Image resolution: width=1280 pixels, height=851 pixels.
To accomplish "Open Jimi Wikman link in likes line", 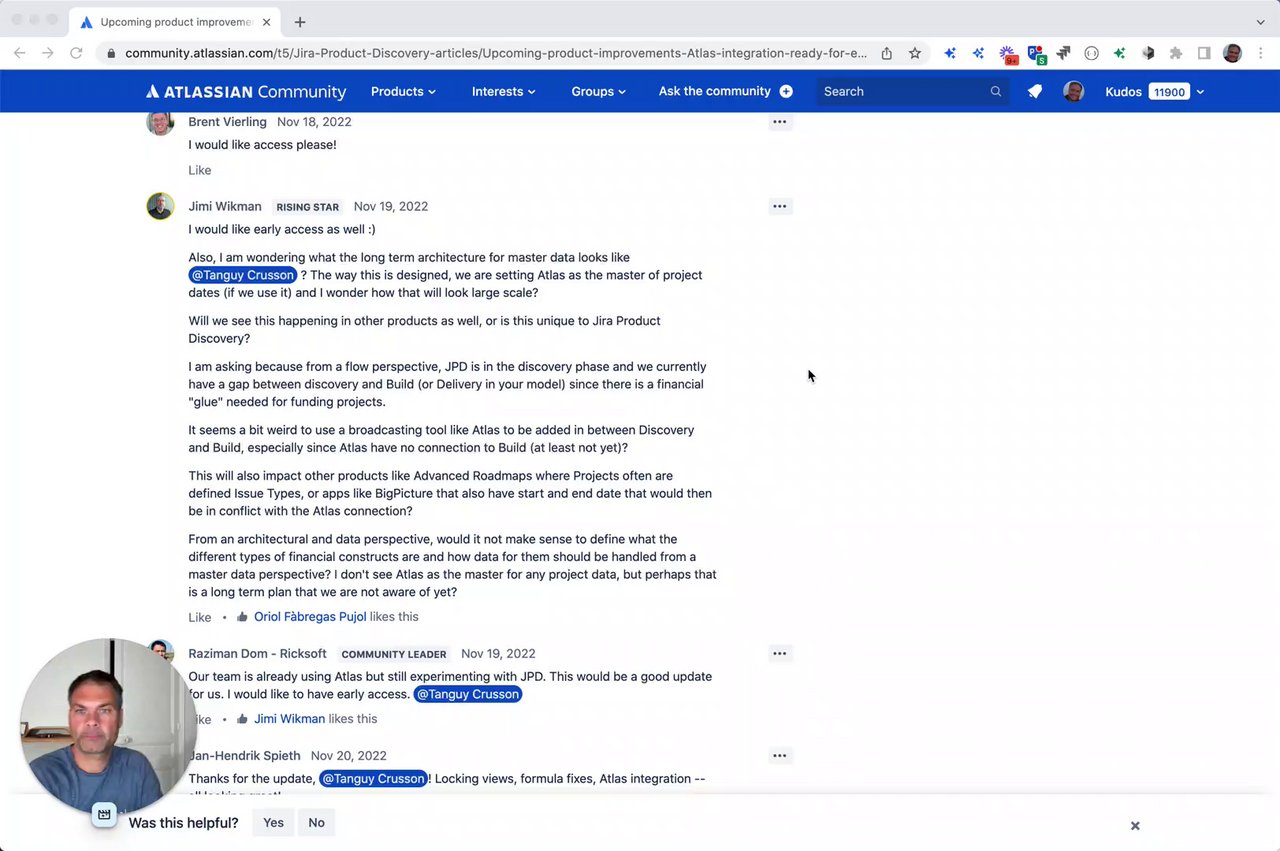I will (x=289, y=718).
